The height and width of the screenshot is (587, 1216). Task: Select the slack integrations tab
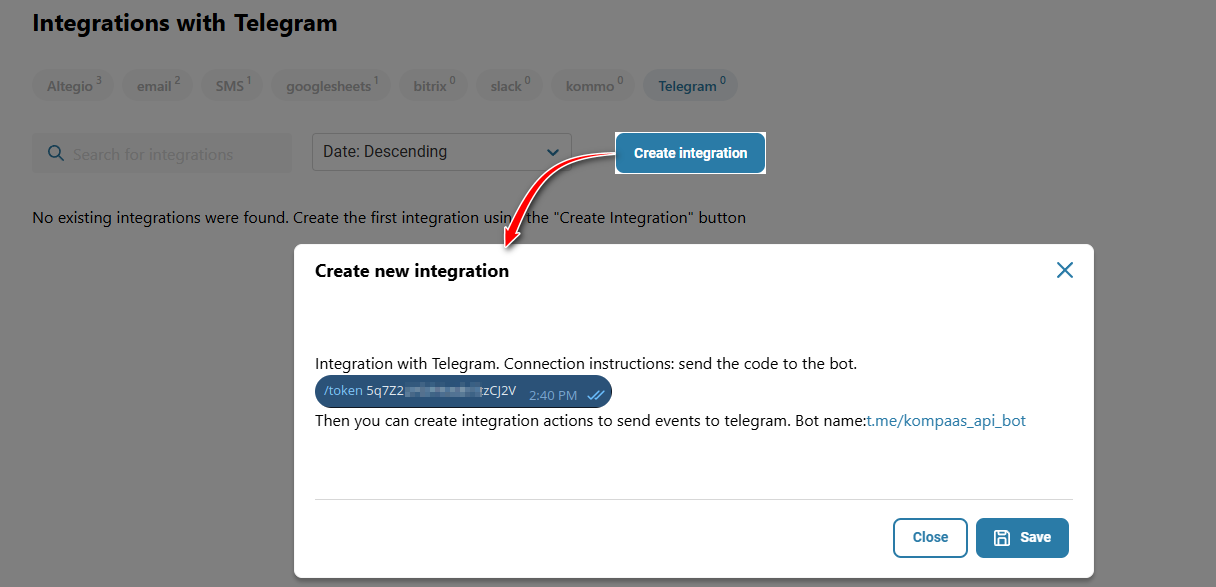pos(510,86)
